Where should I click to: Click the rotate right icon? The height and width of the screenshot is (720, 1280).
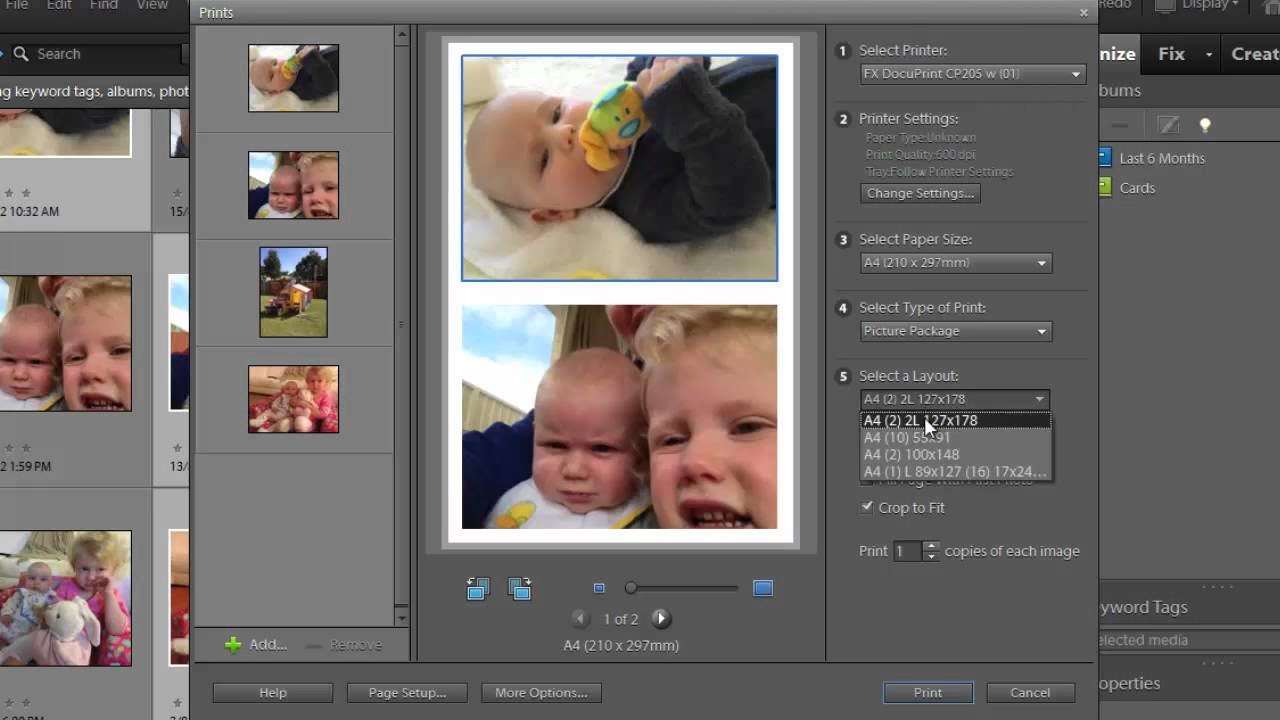click(519, 589)
